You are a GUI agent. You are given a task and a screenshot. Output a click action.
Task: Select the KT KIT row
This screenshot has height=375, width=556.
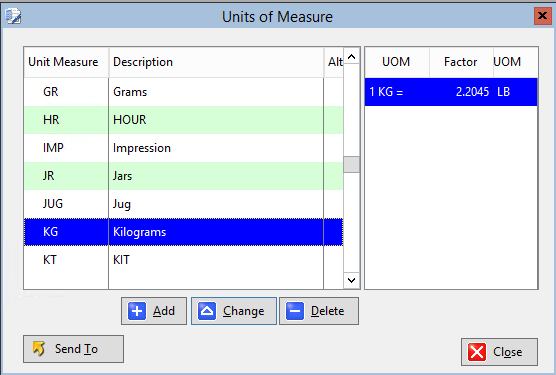click(183, 260)
